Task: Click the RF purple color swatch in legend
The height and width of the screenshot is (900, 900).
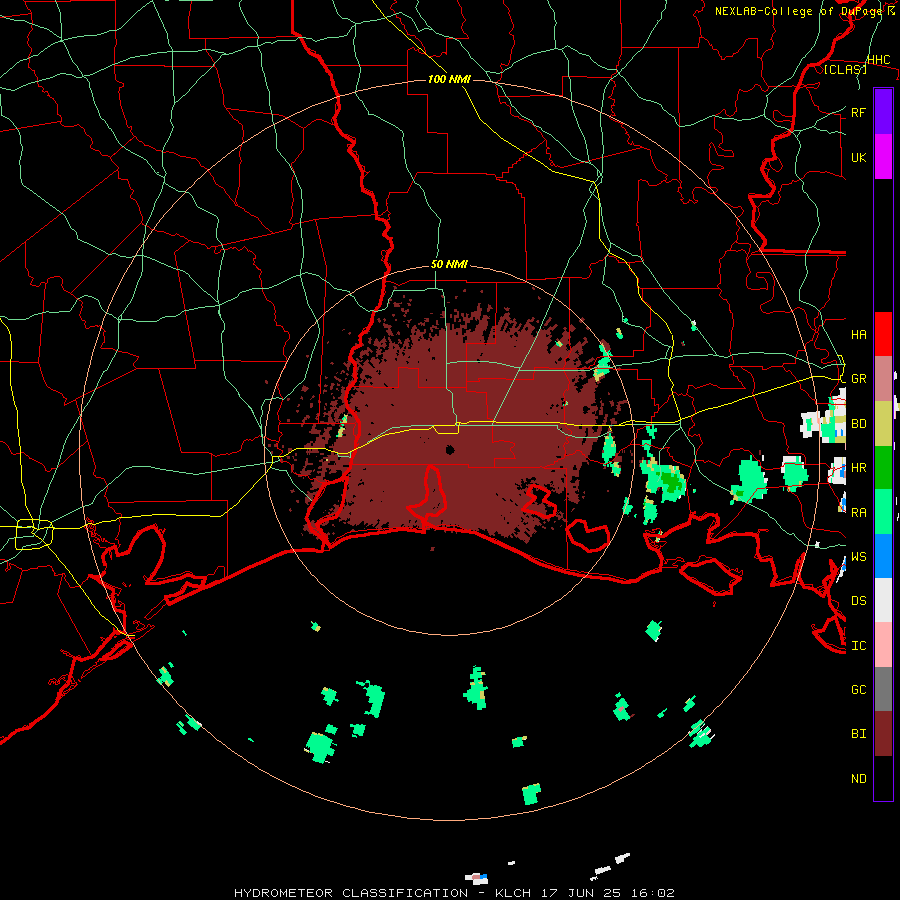Action: point(883,112)
